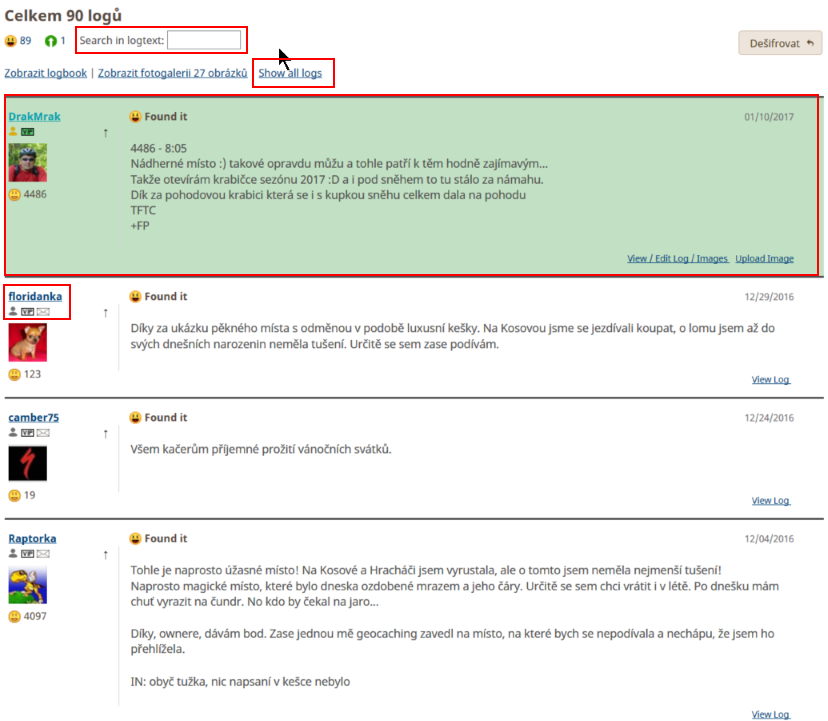Open the Show all logs link
The height and width of the screenshot is (721, 828).
tap(290, 74)
